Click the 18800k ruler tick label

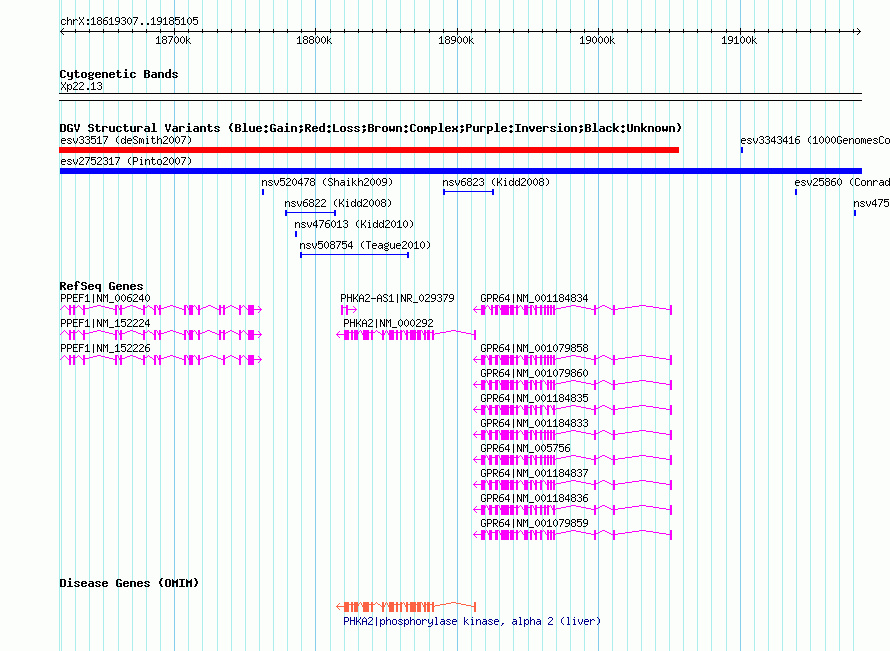tap(314, 40)
